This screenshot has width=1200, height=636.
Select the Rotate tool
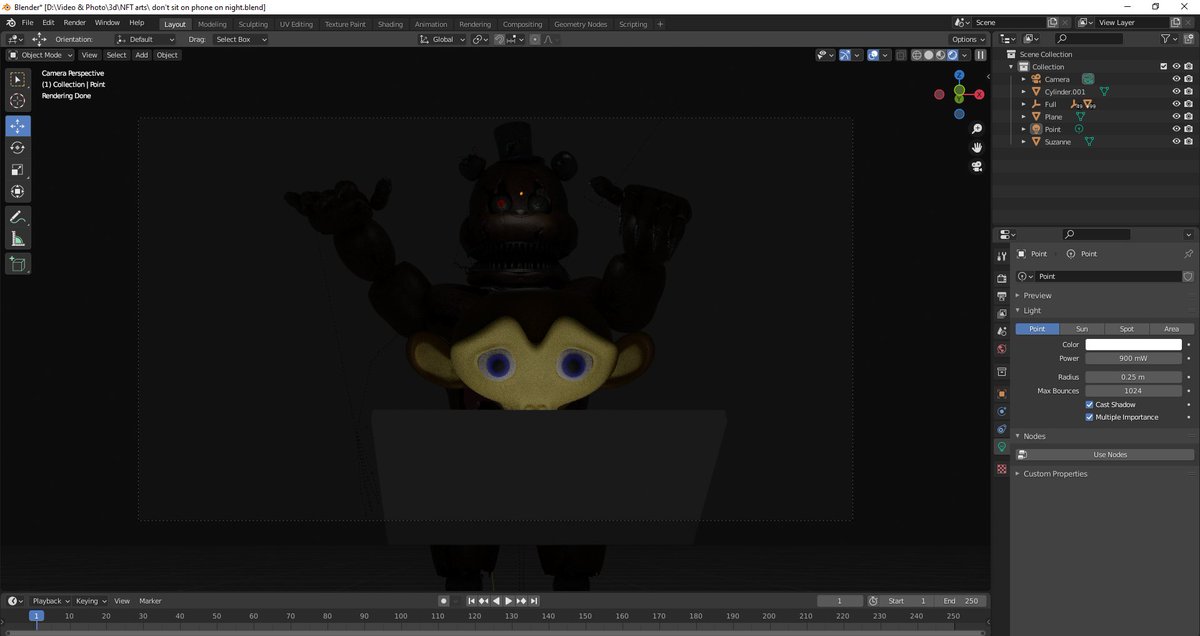click(17, 147)
